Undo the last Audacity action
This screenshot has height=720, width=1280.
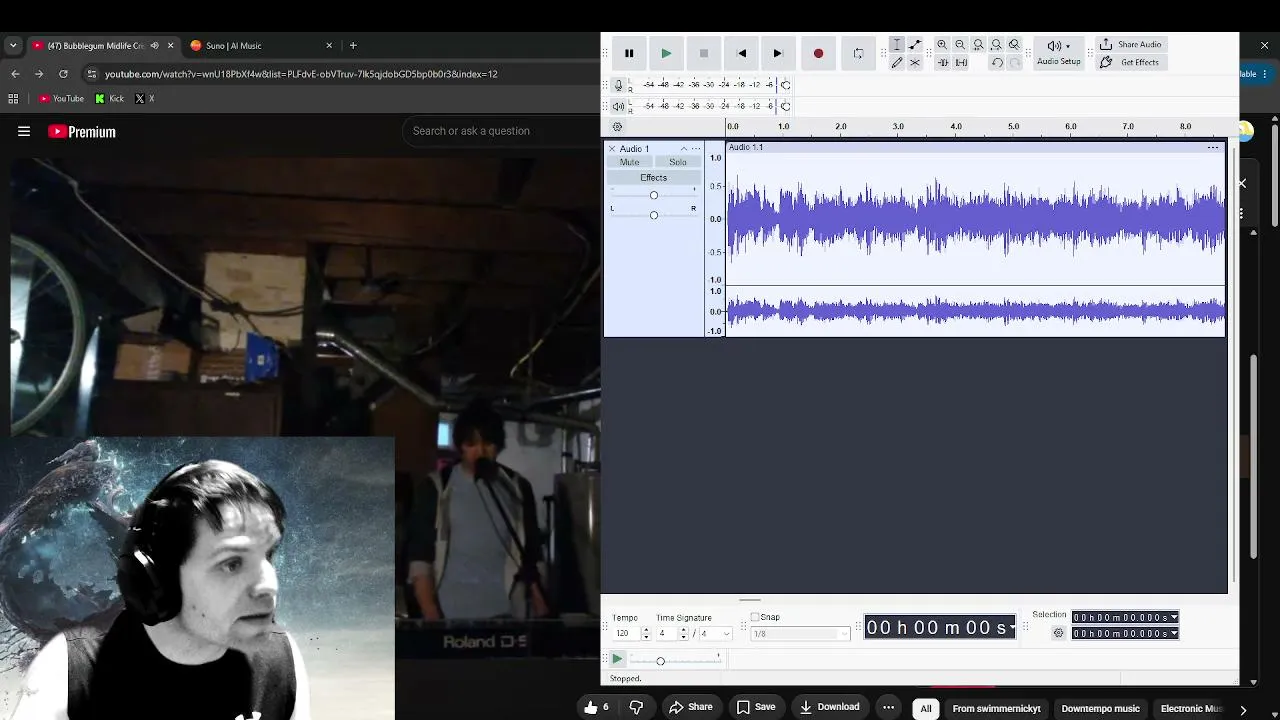pos(997,63)
